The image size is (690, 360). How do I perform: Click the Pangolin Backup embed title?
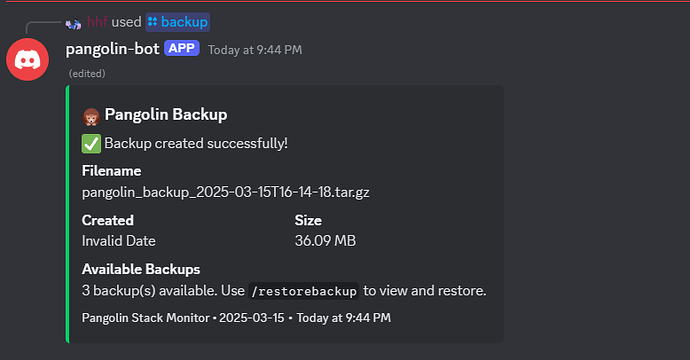click(166, 114)
